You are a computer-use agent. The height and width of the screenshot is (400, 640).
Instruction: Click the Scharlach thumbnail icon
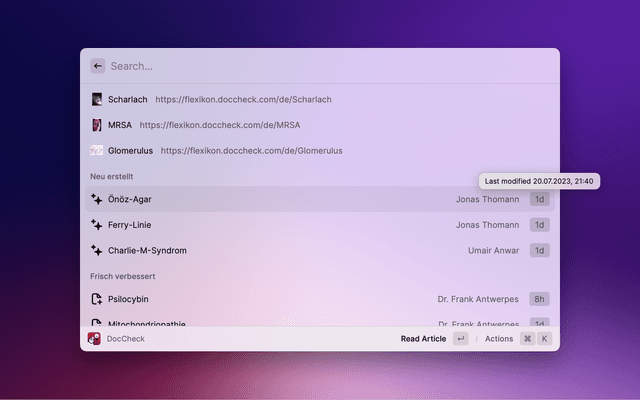point(97,100)
